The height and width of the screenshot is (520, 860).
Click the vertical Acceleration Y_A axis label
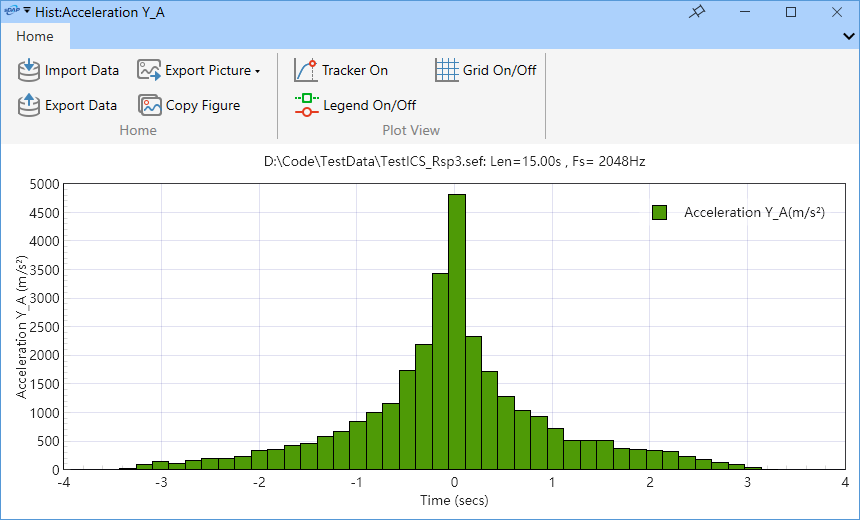pos(21,326)
